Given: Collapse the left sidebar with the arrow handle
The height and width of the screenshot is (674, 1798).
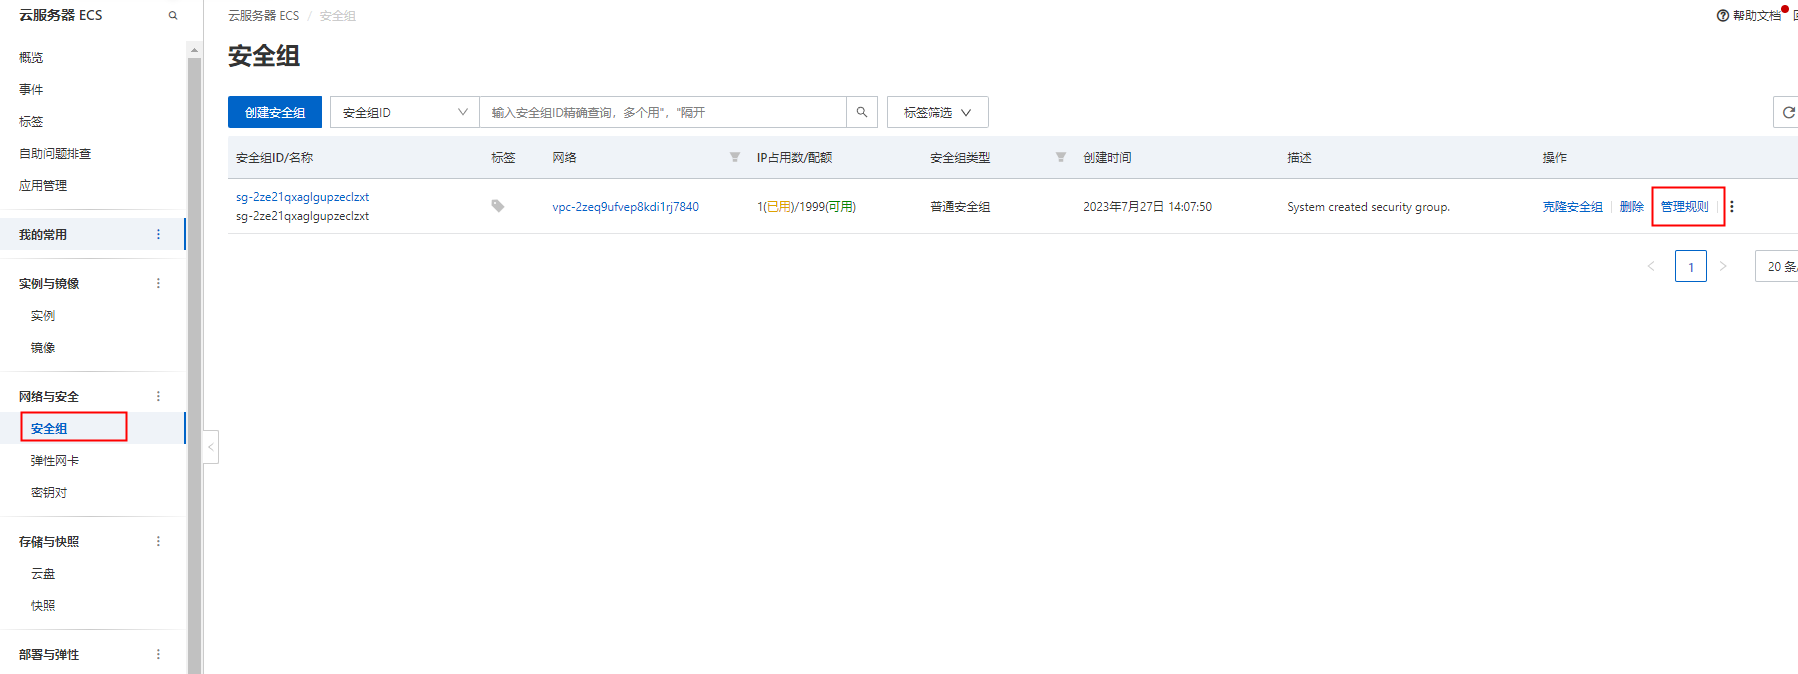Looking at the screenshot, I should click(211, 447).
